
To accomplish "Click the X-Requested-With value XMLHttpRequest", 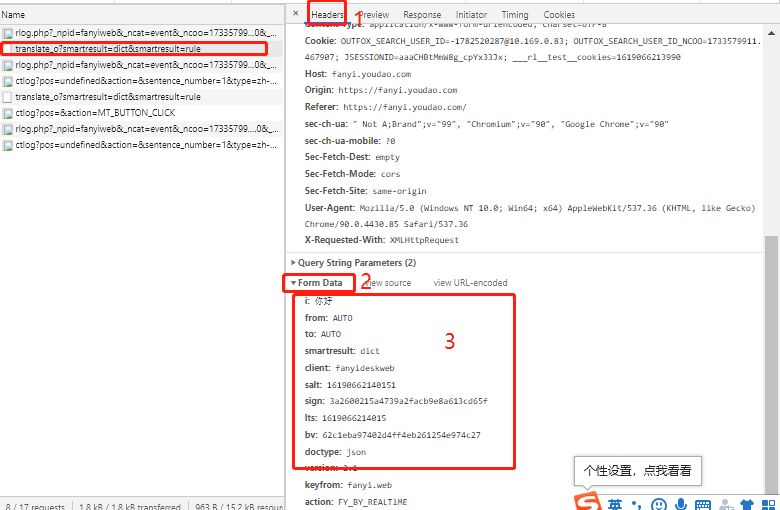I will point(424,240).
